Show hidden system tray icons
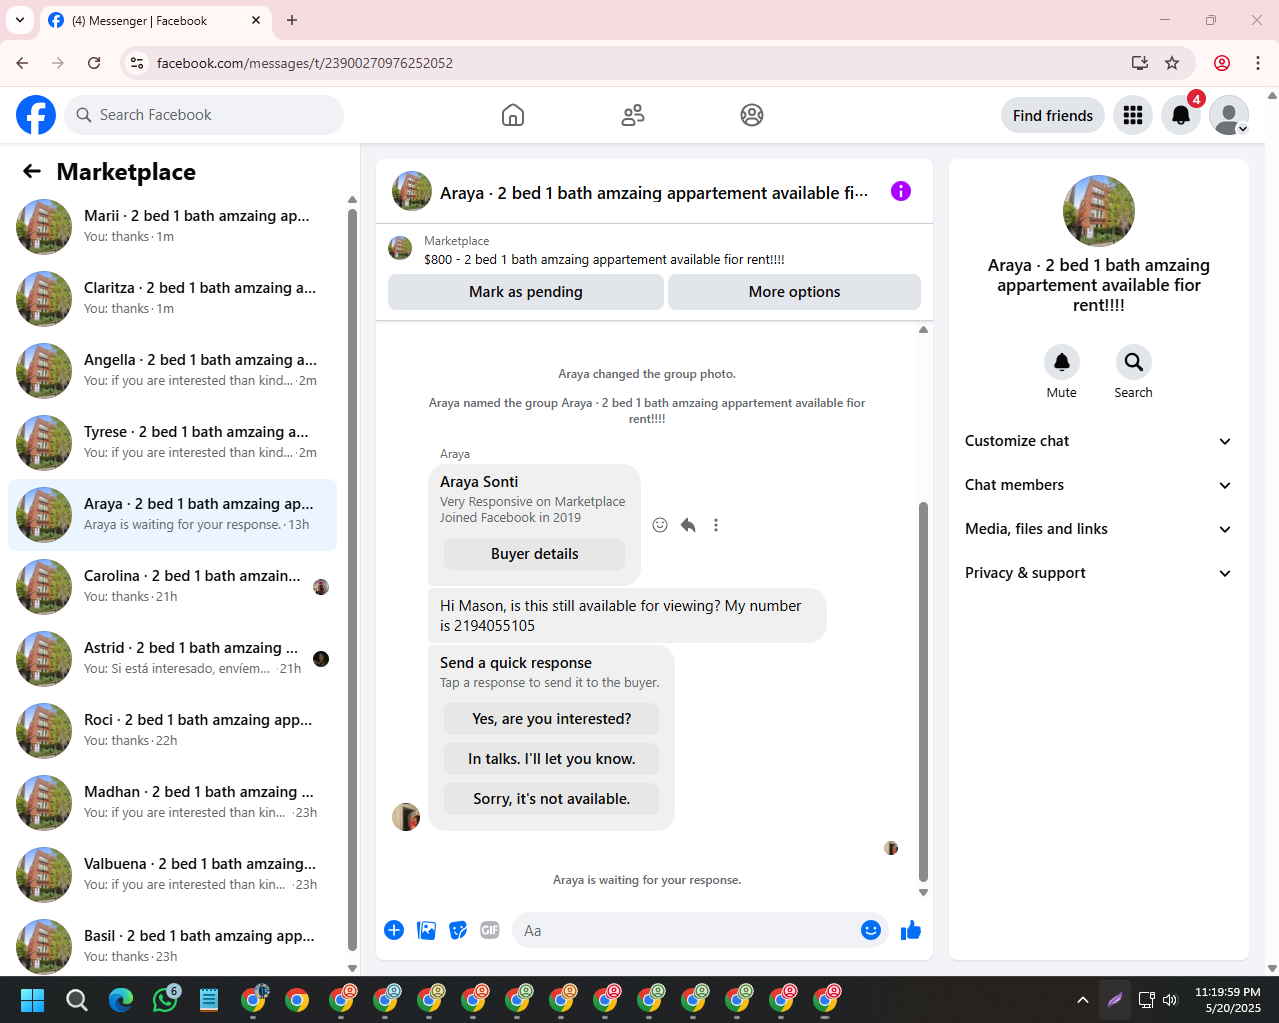Screen dimensions: 1279x1023 (1083, 999)
